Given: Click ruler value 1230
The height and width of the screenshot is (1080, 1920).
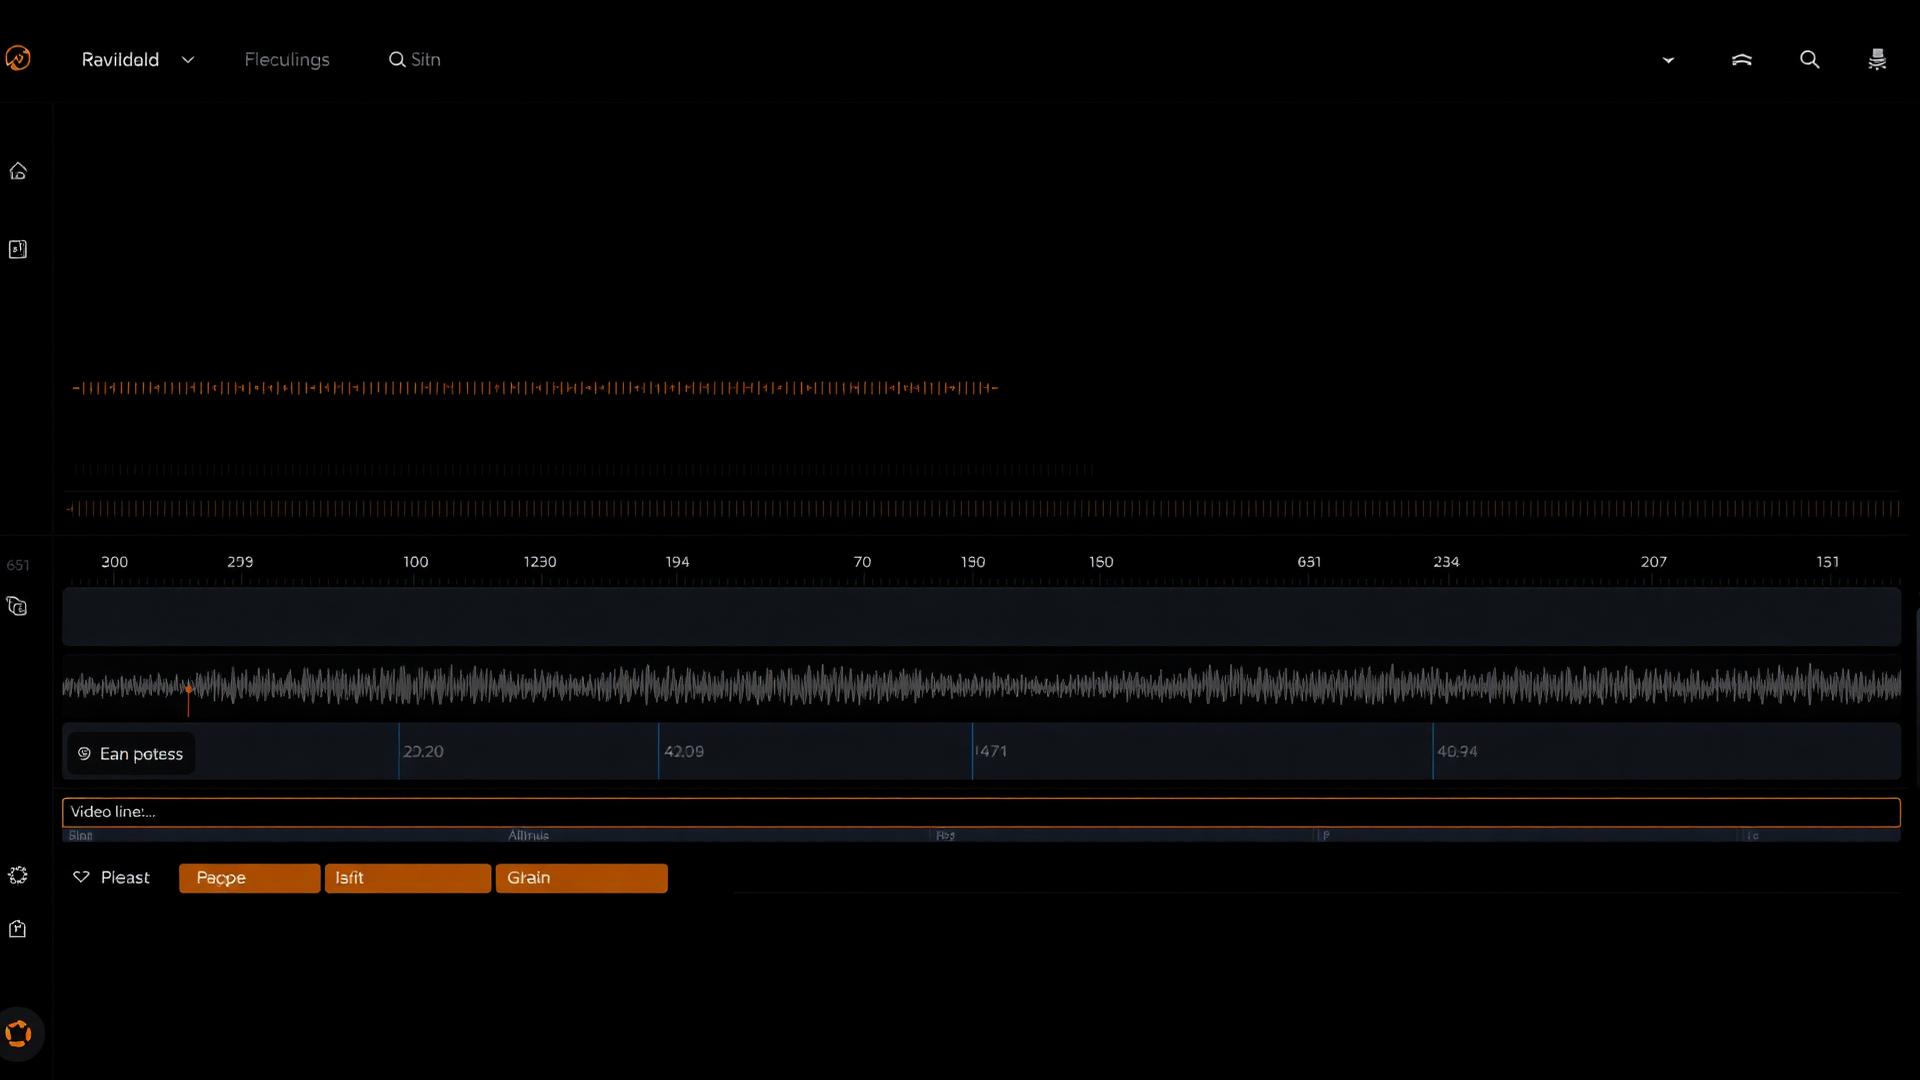Looking at the screenshot, I should [x=540, y=562].
